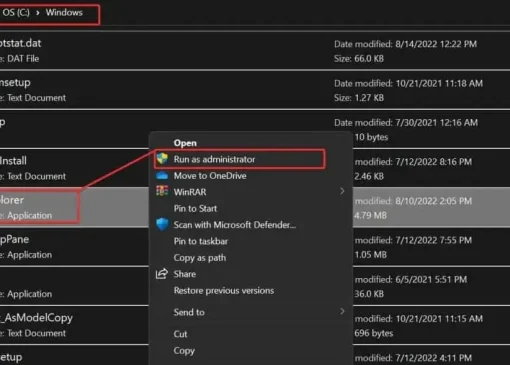Click the modified 10/21/2021 11:15 AM text
This screenshot has height=365, width=510.
pos(419,319)
